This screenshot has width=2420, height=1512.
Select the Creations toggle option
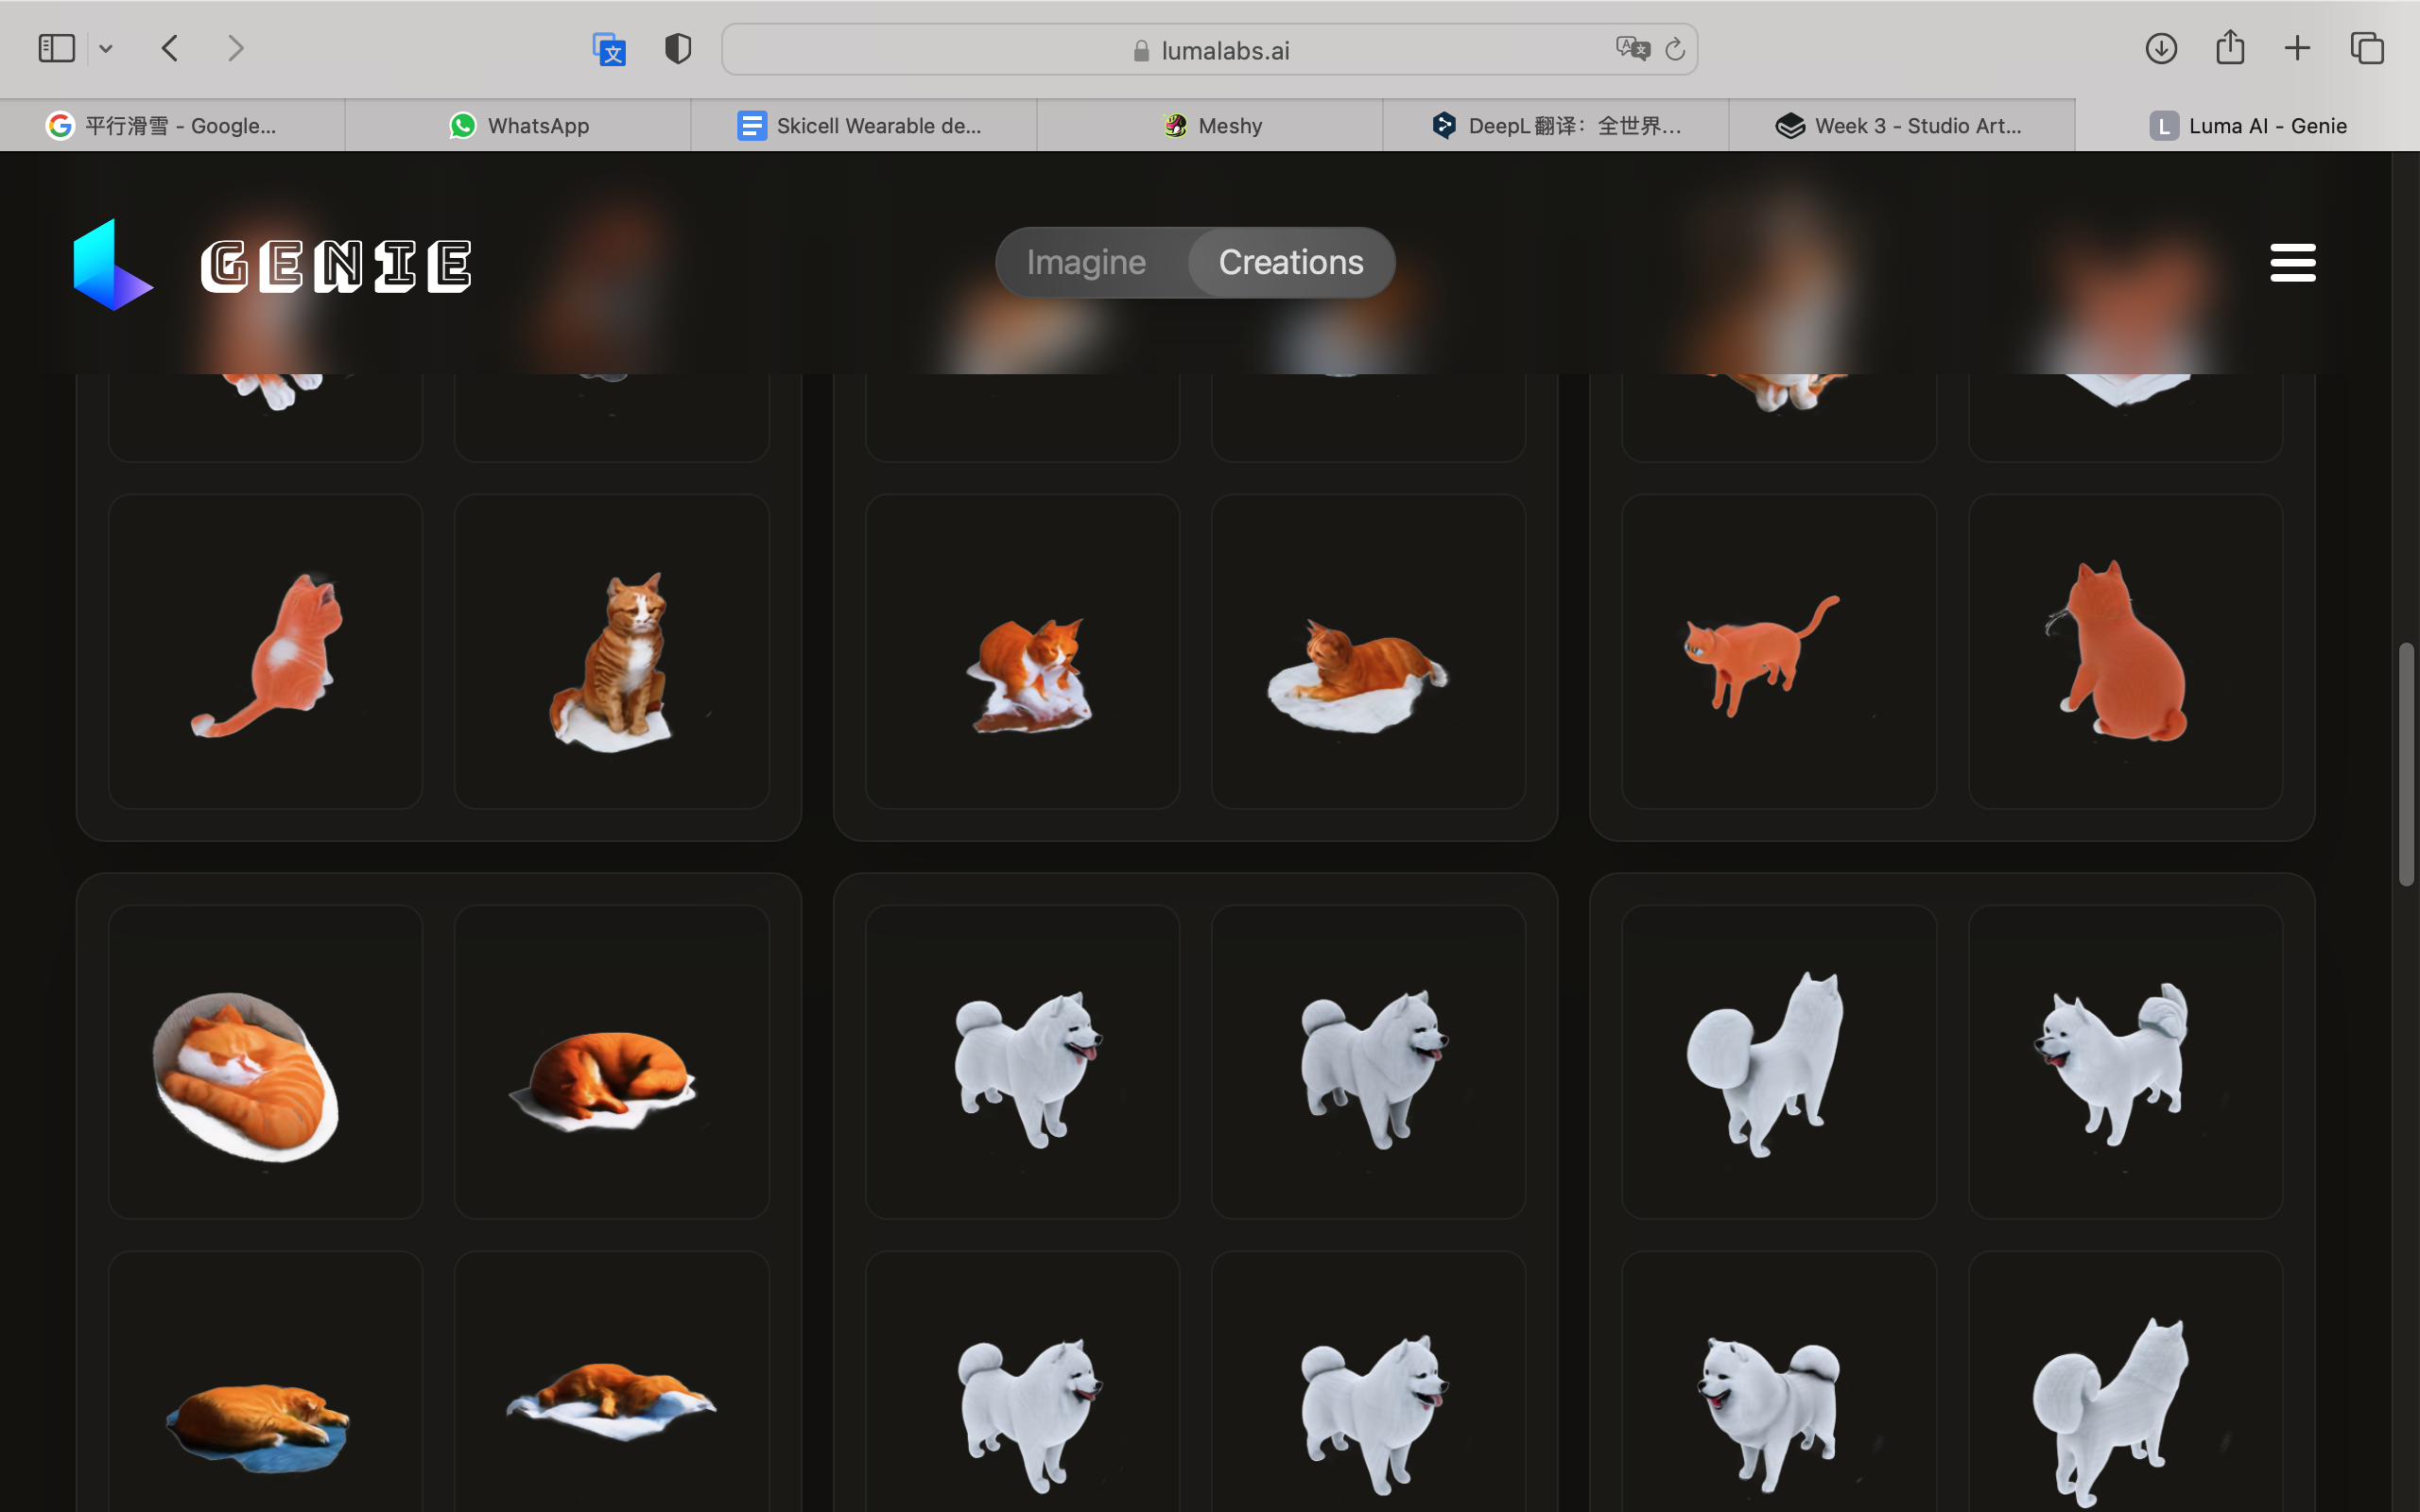coord(1290,262)
